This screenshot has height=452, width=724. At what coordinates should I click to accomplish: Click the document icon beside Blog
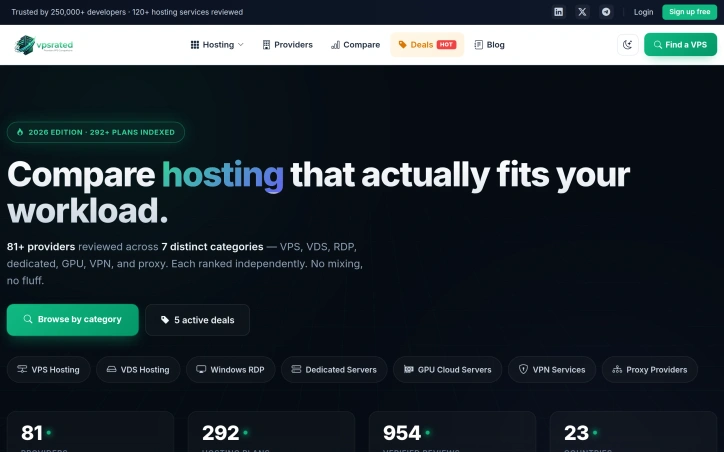tap(479, 45)
